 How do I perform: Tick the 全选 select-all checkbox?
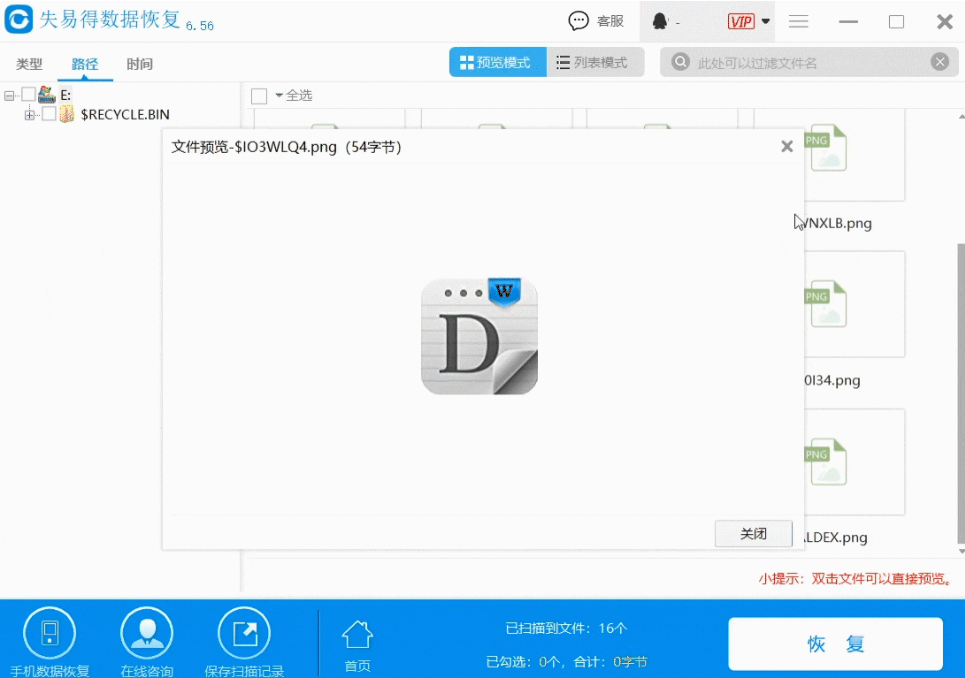[x=259, y=96]
